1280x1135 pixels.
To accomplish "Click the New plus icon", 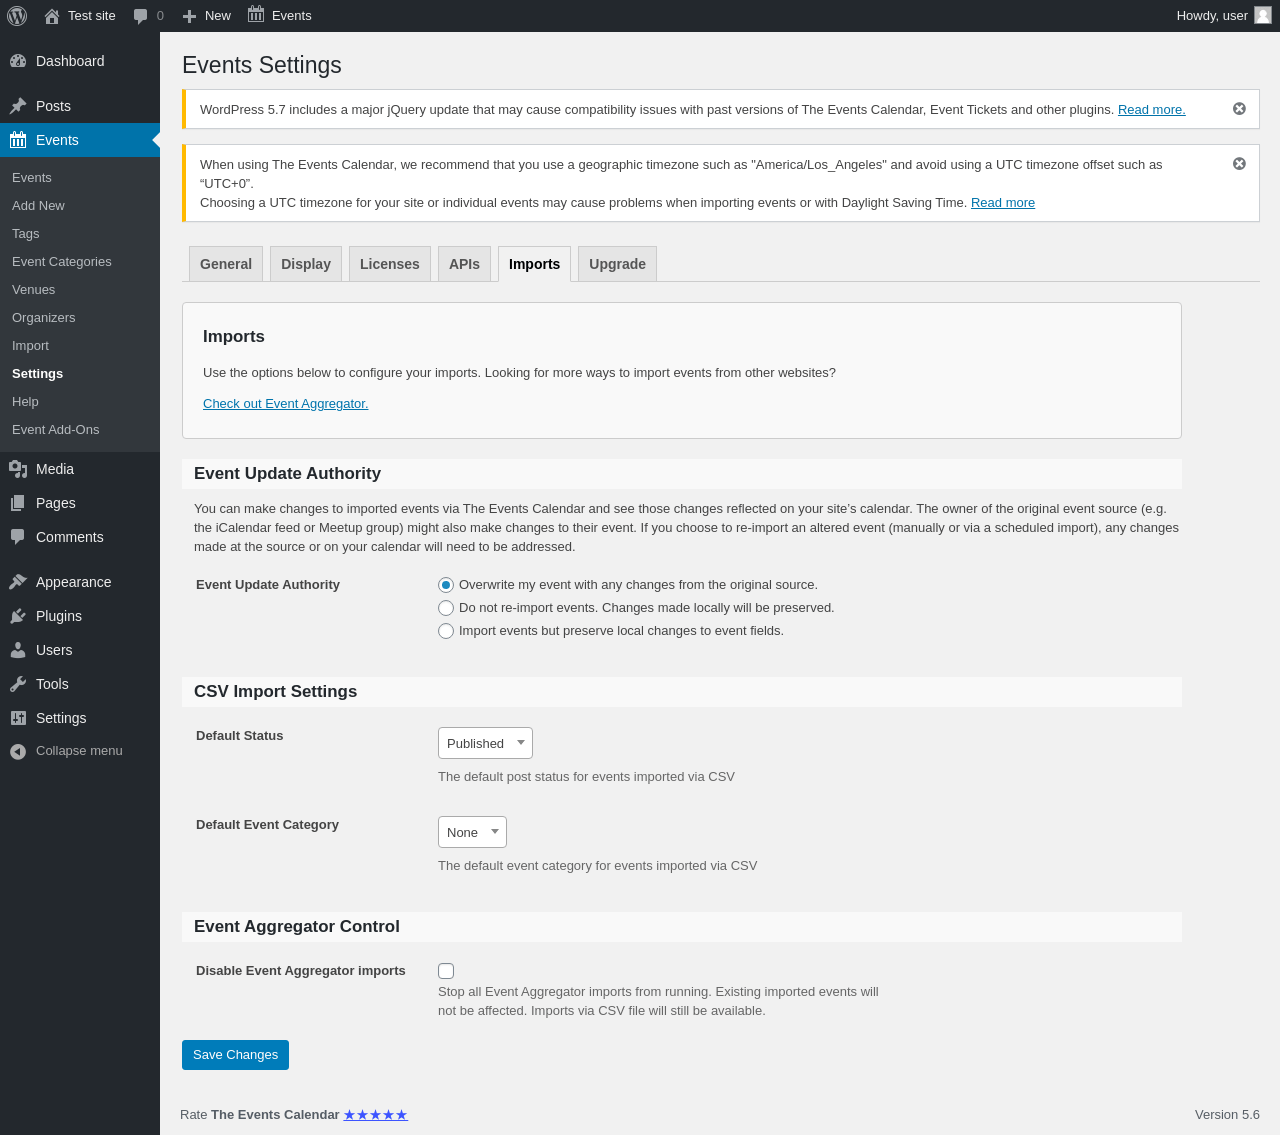I will [x=189, y=16].
